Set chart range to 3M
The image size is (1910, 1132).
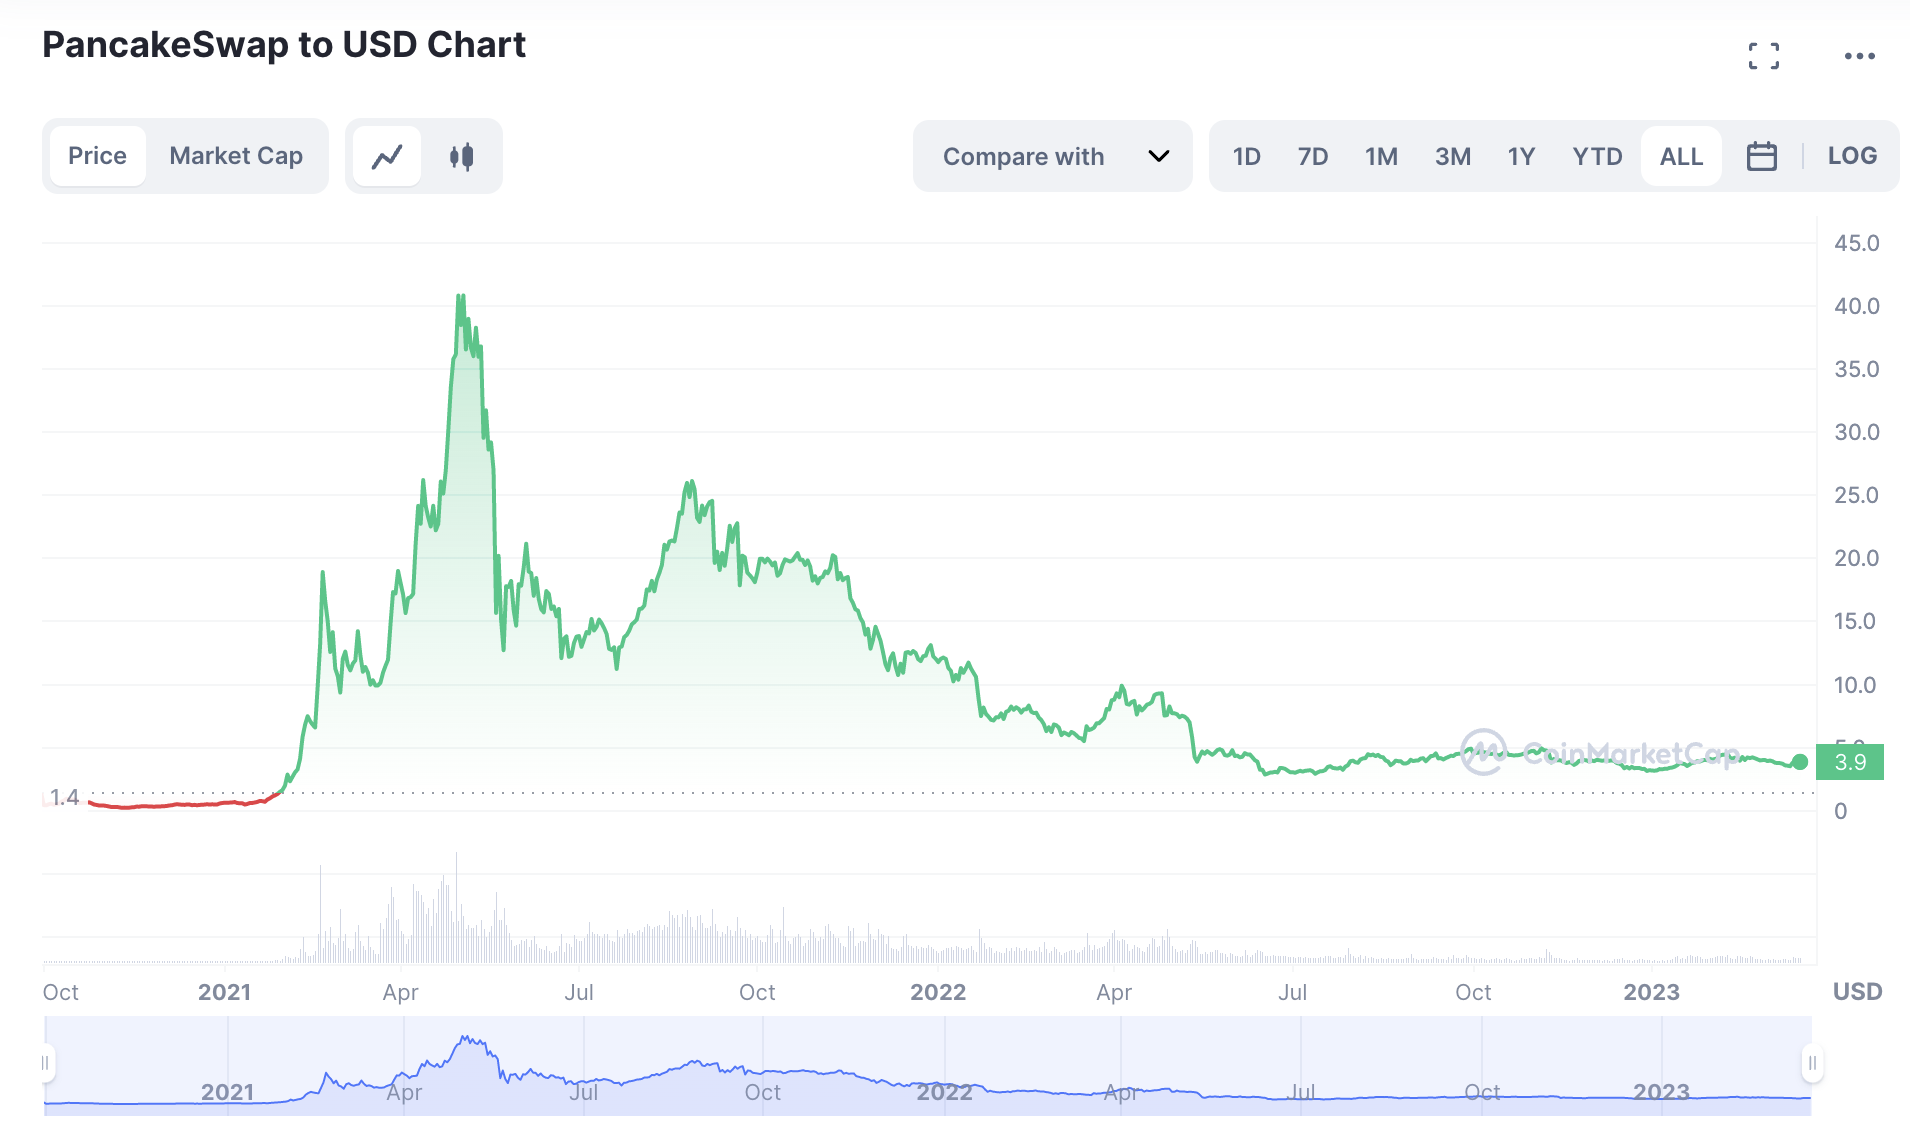coord(1452,156)
